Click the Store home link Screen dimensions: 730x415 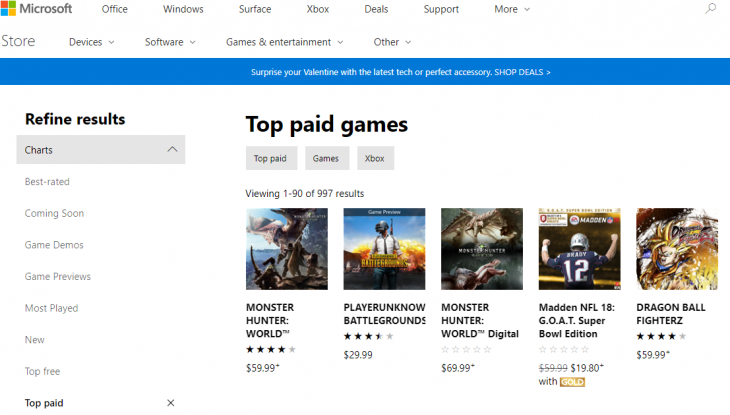click(x=18, y=41)
